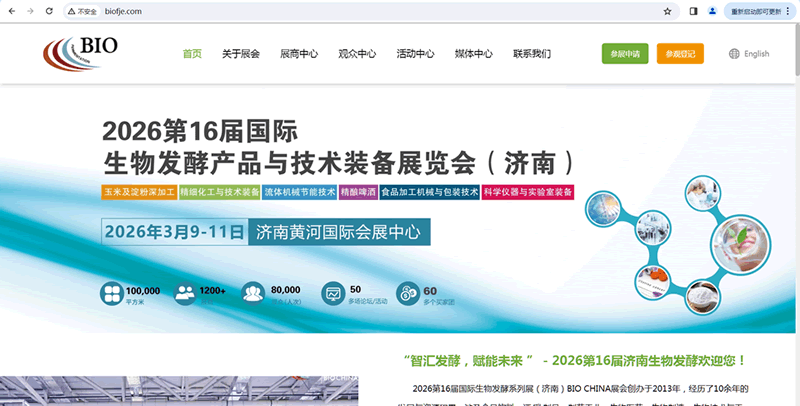Click the 80,000 visitors icon

(252, 294)
